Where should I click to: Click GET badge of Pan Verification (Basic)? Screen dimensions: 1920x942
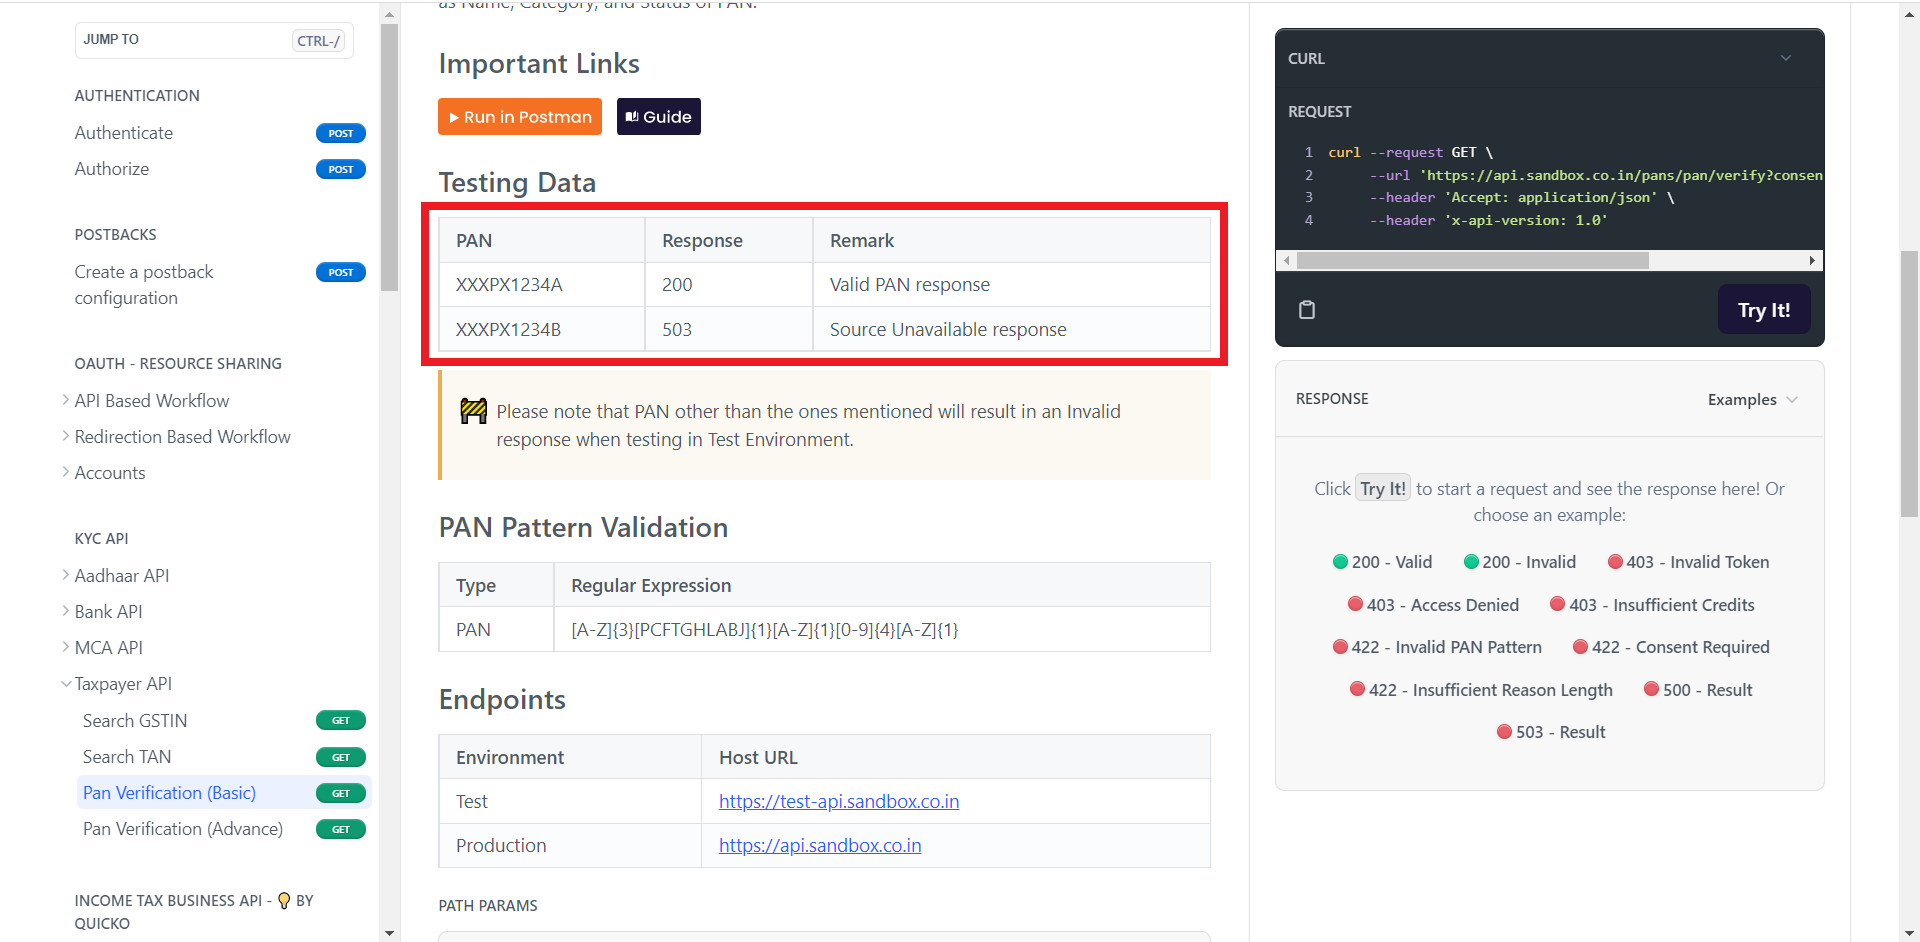click(x=341, y=793)
